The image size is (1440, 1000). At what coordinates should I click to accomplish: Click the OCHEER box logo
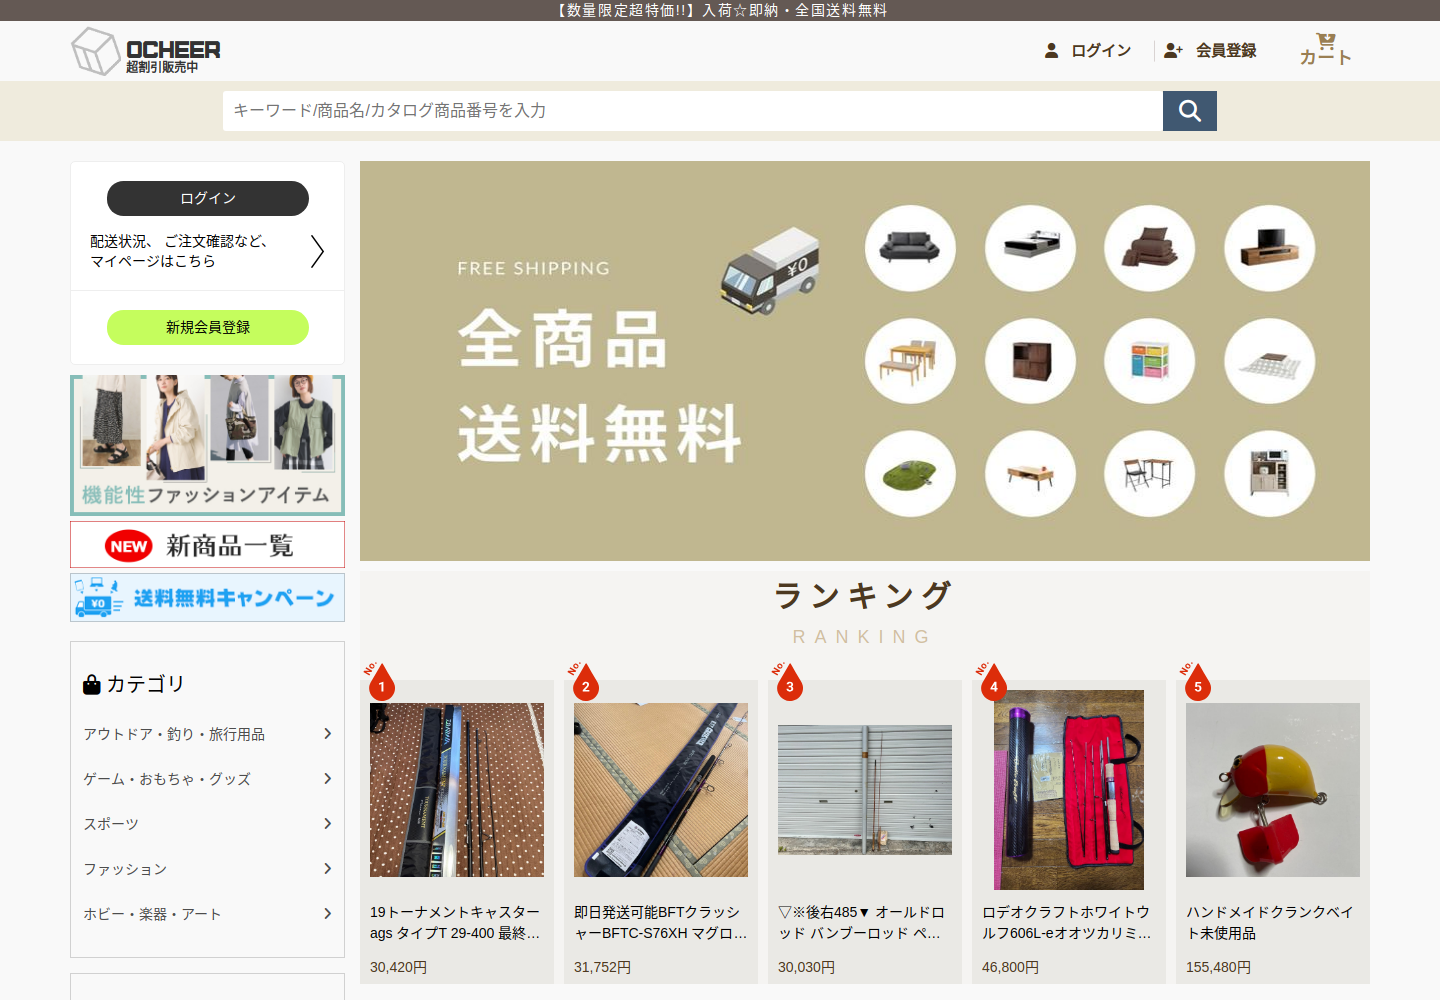pyautogui.click(x=145, y=51)
